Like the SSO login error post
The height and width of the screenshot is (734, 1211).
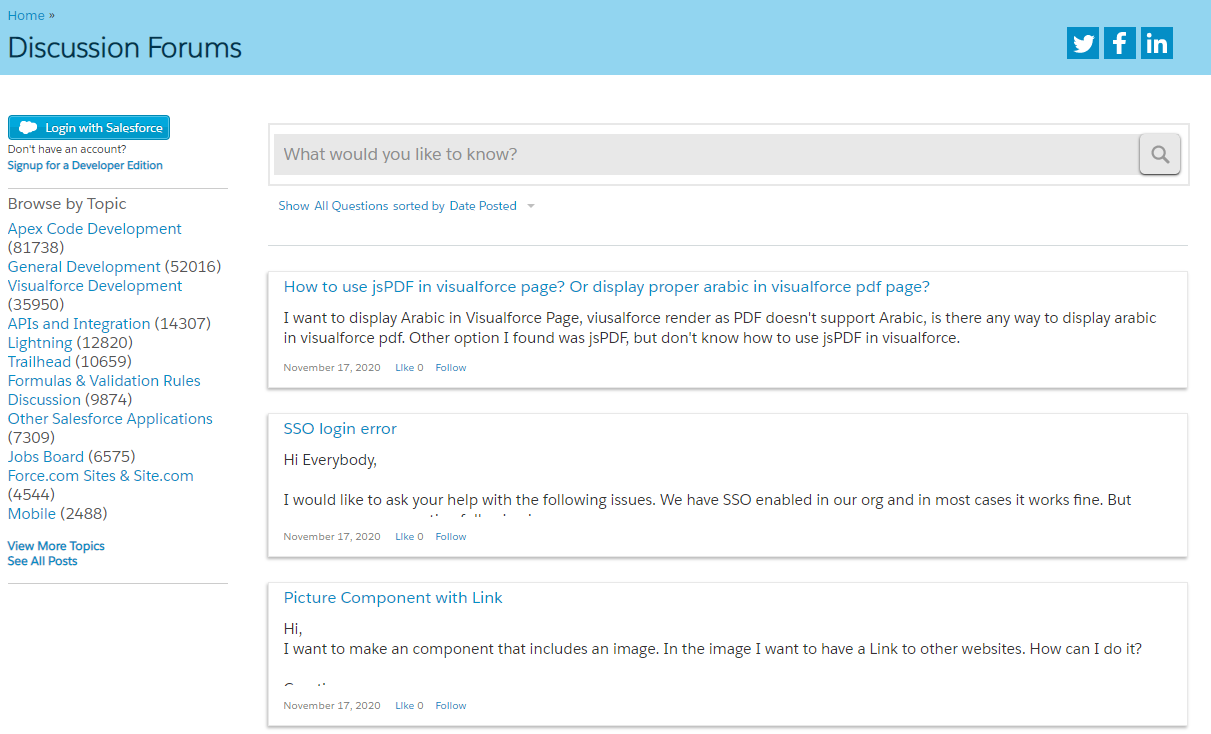[409, 537]
